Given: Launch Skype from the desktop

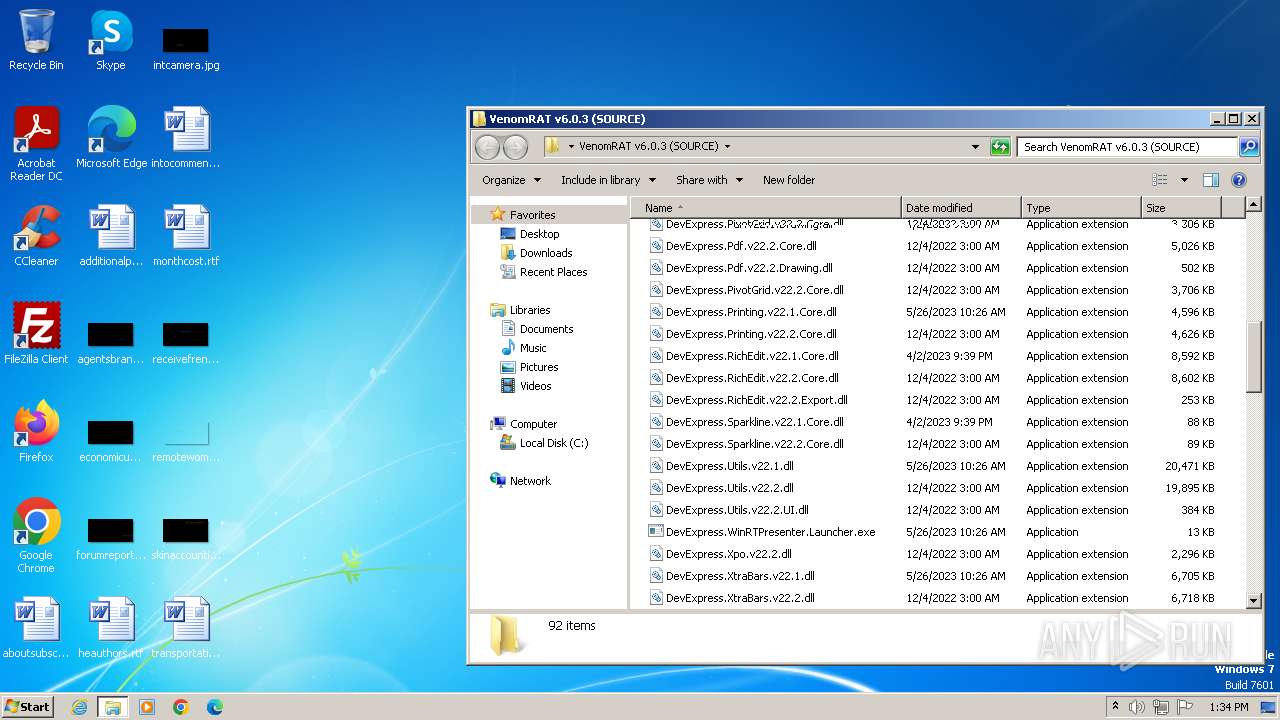Looking at the screenshot, I should (x=110, y=40).
